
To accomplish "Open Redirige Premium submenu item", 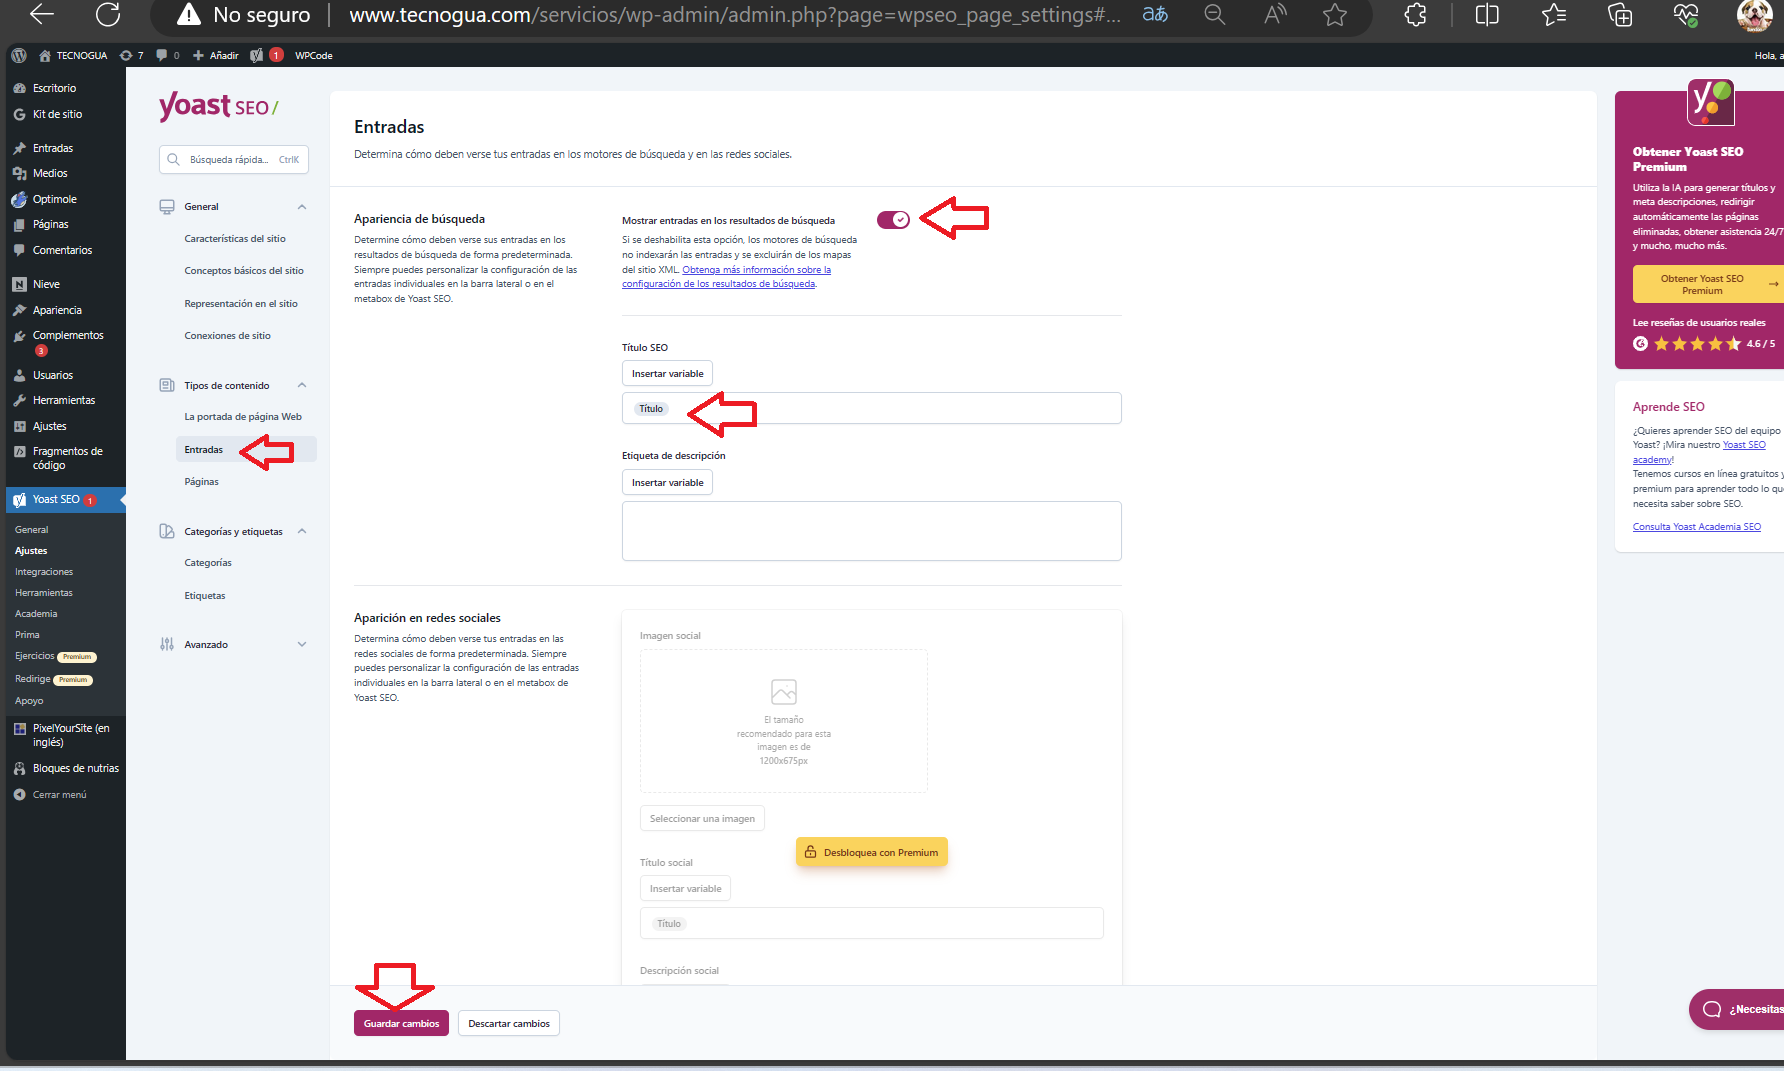I will pyautogui.click(x=53, y=679).
